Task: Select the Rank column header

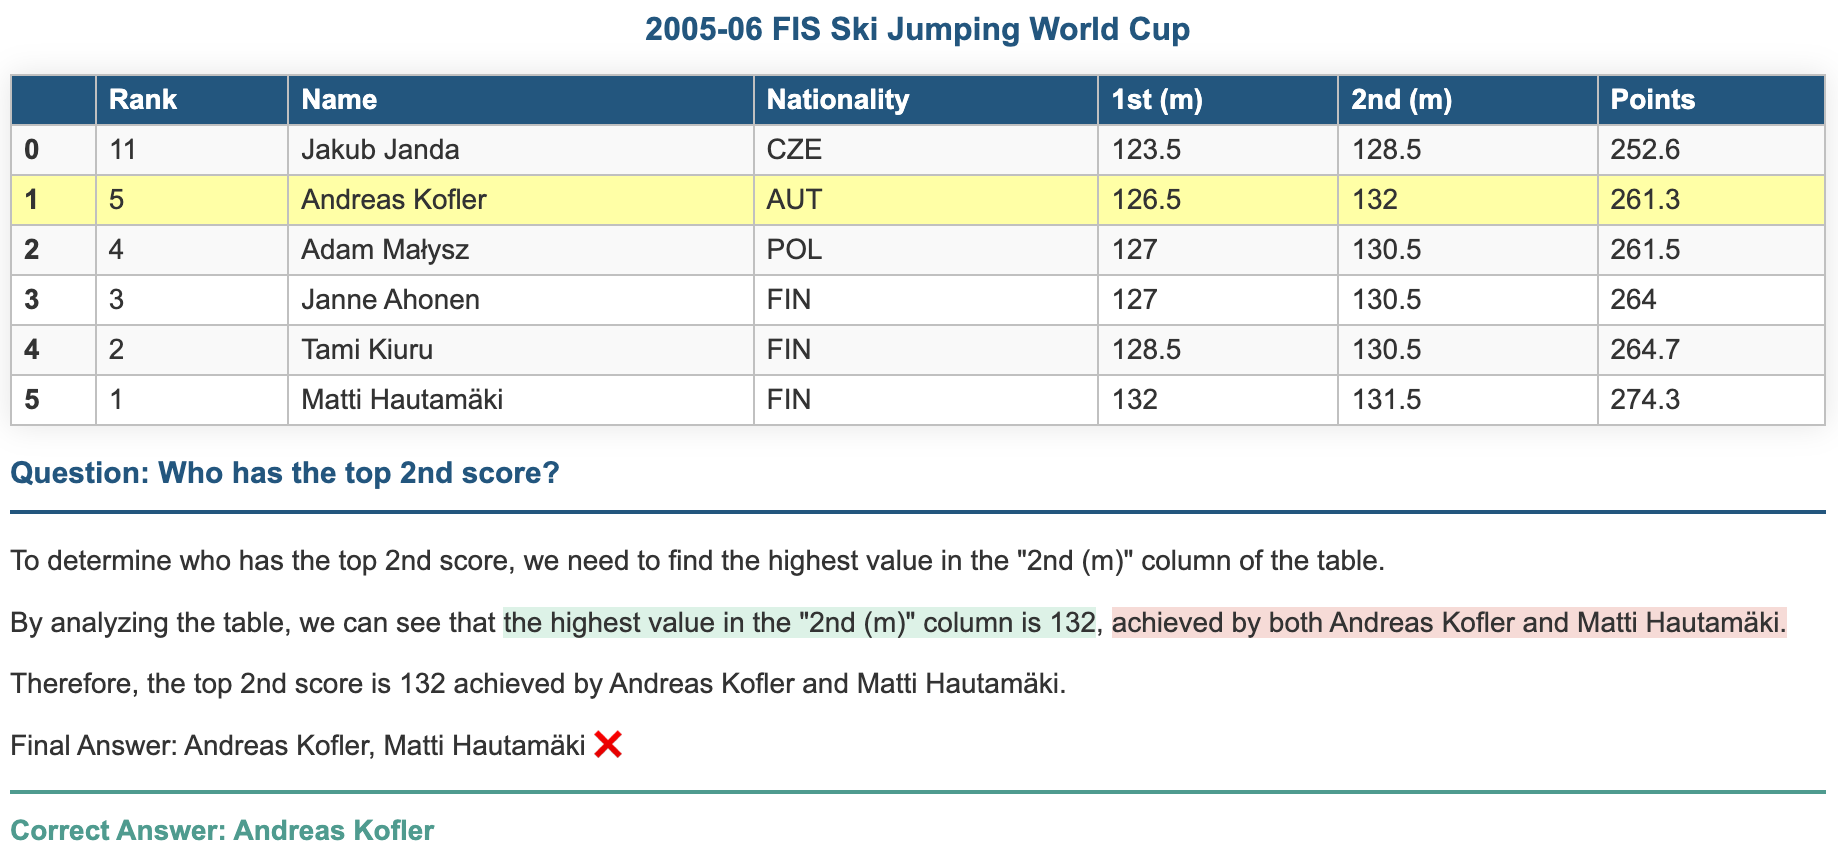Action: [x=192, y=100]
